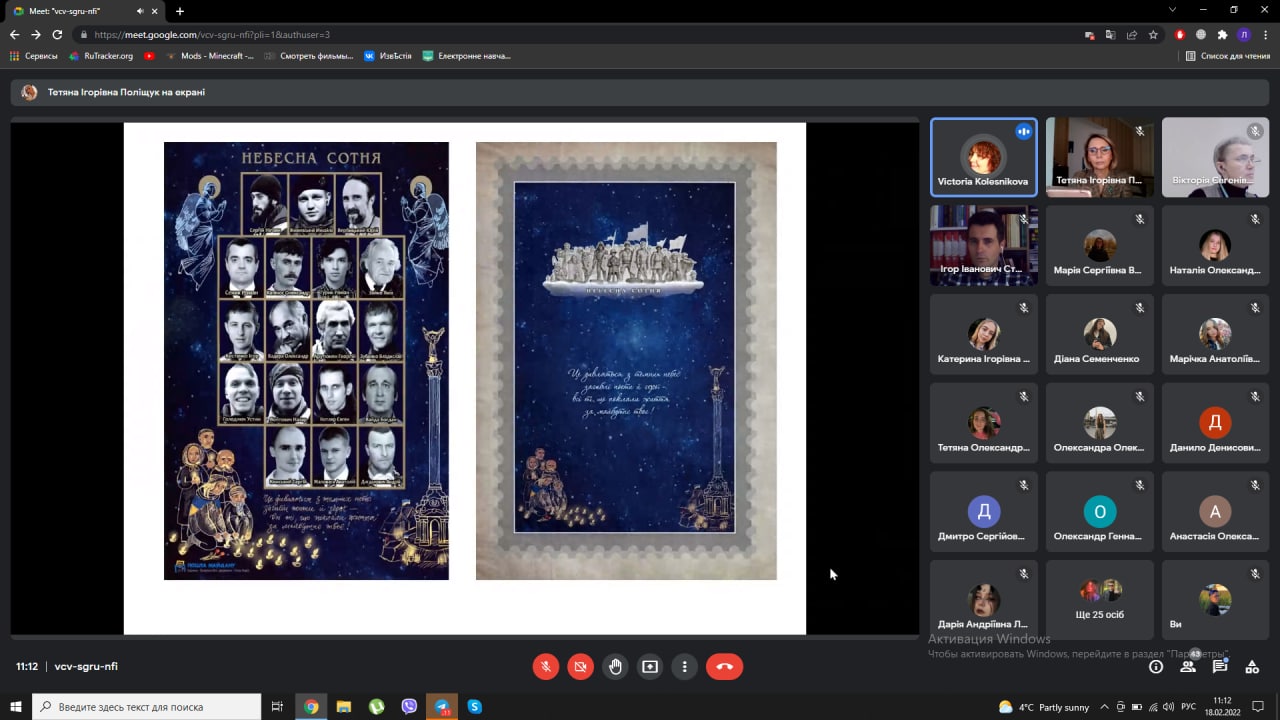Raise hand in the meeting

615,666
